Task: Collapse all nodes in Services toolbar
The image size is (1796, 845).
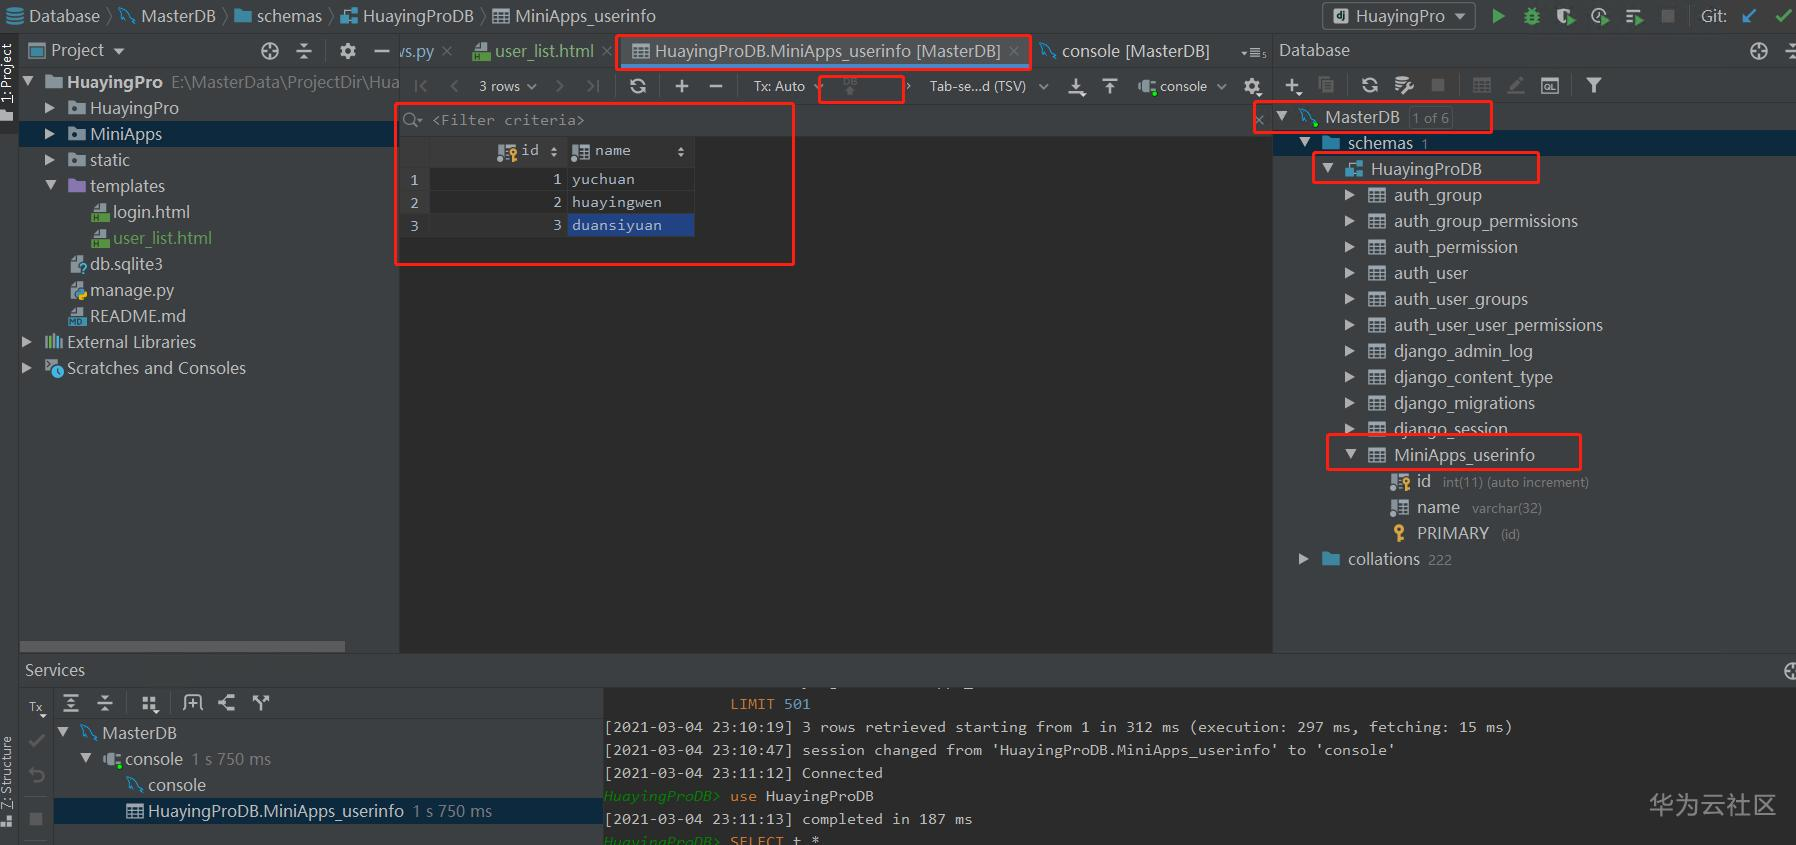Action: click(x=105, y=703)
